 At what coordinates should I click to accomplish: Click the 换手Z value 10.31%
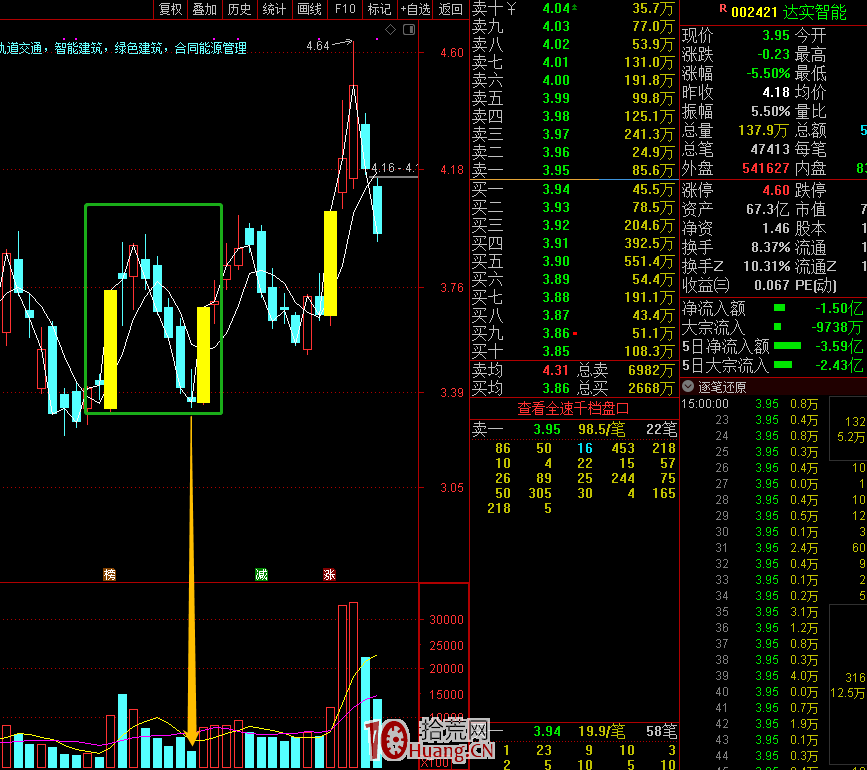click(x=767, y=266)
